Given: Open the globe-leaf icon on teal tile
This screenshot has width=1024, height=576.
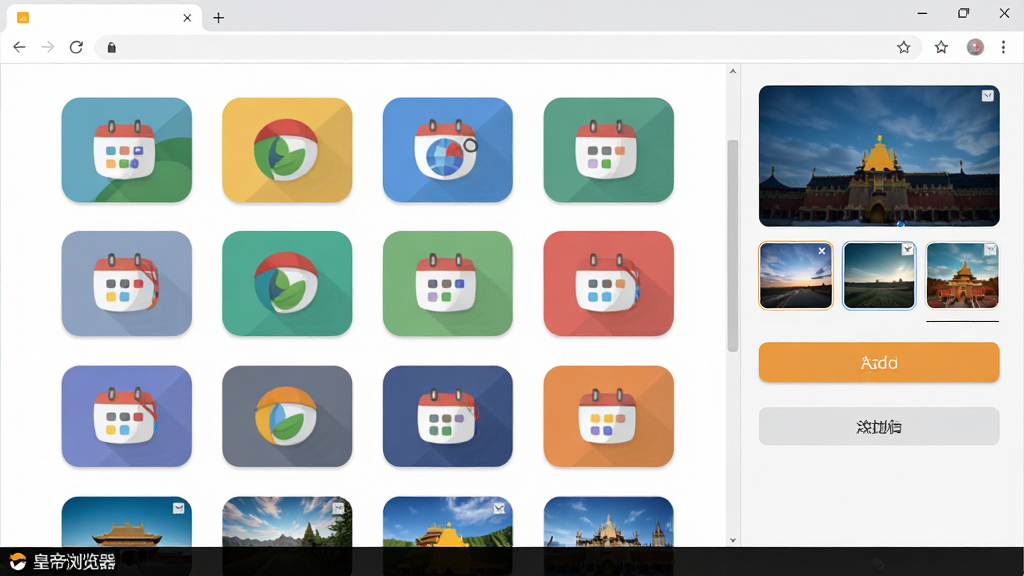Looking at the screenshot, I should click(x=287, y=283).
